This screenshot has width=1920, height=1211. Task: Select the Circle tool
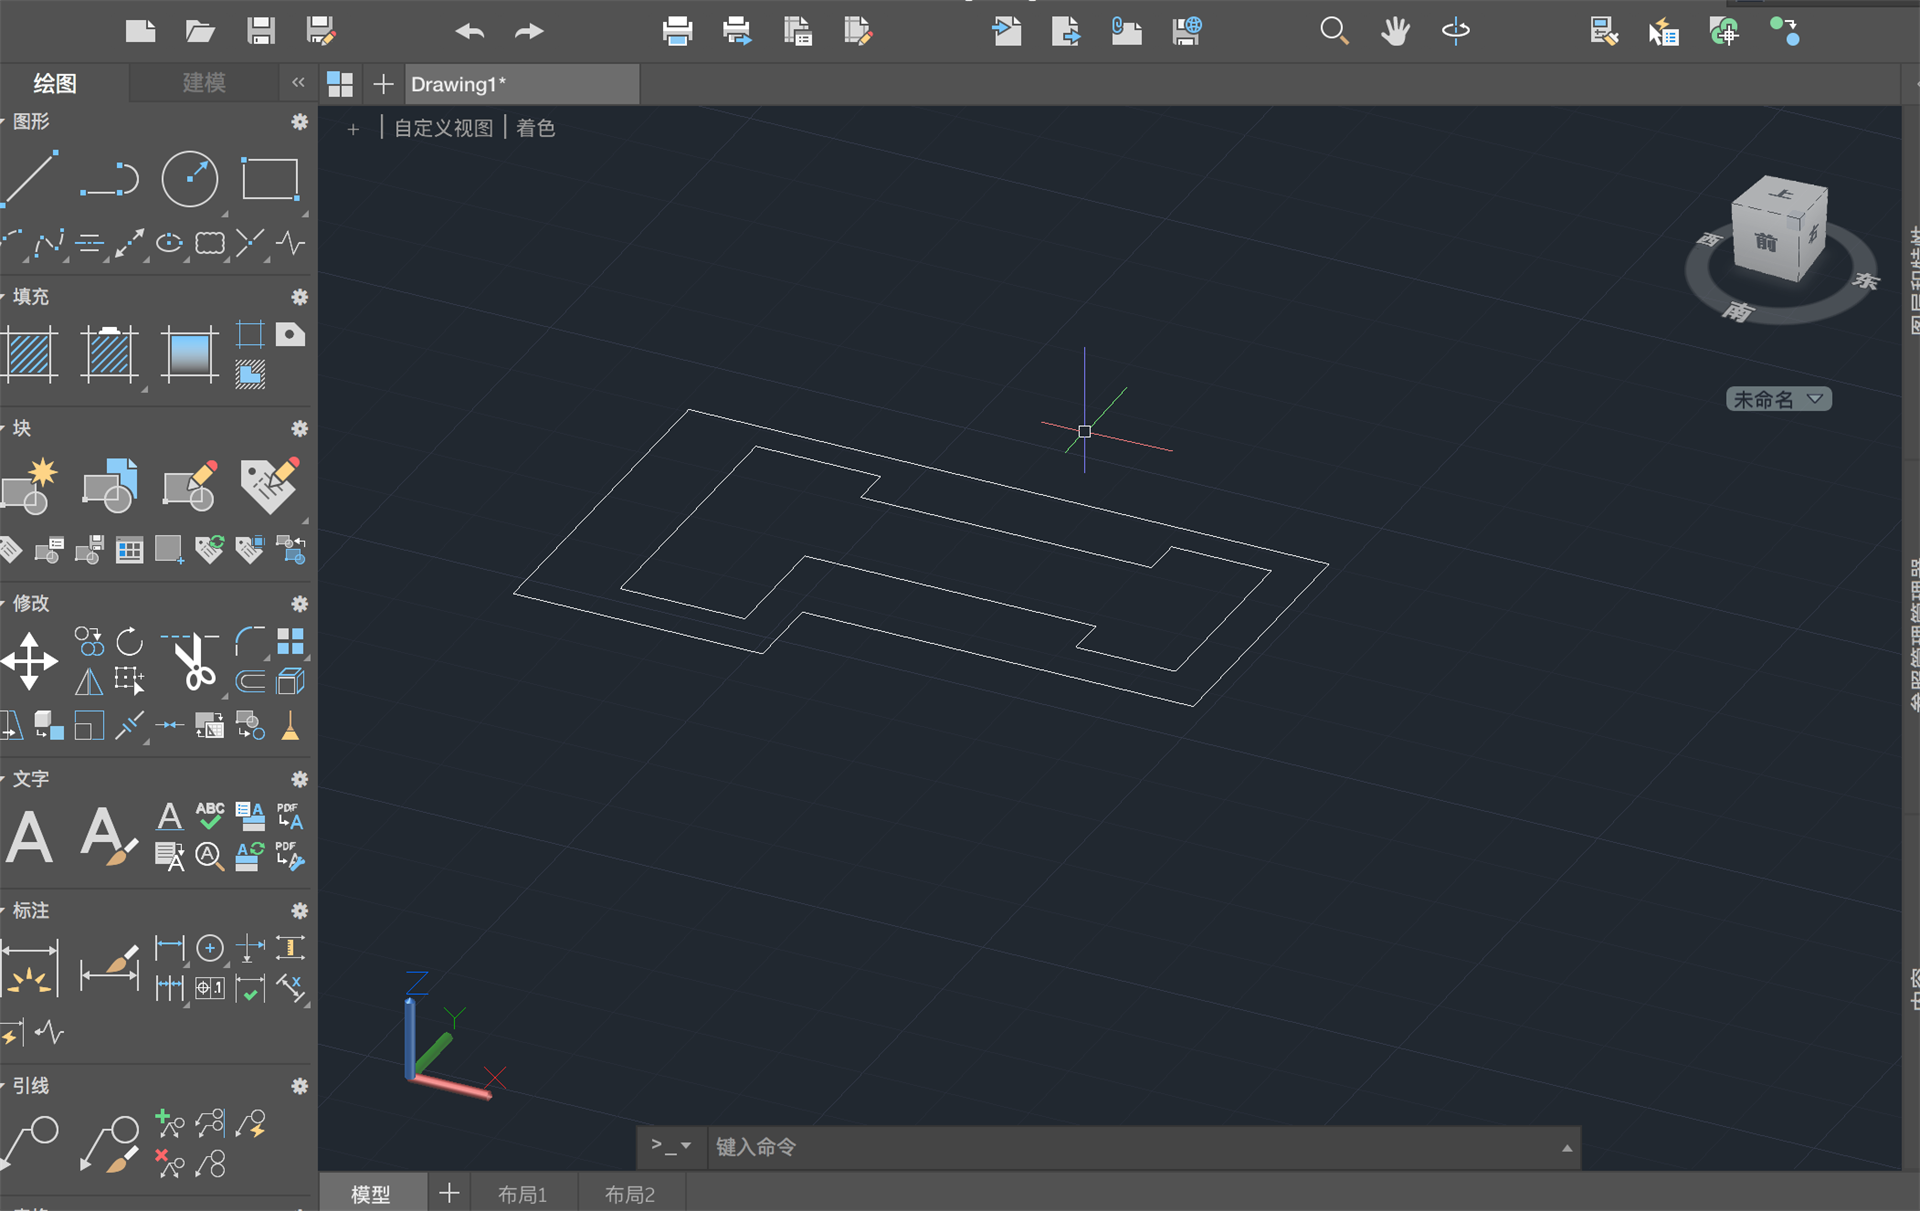pos(190,180)
